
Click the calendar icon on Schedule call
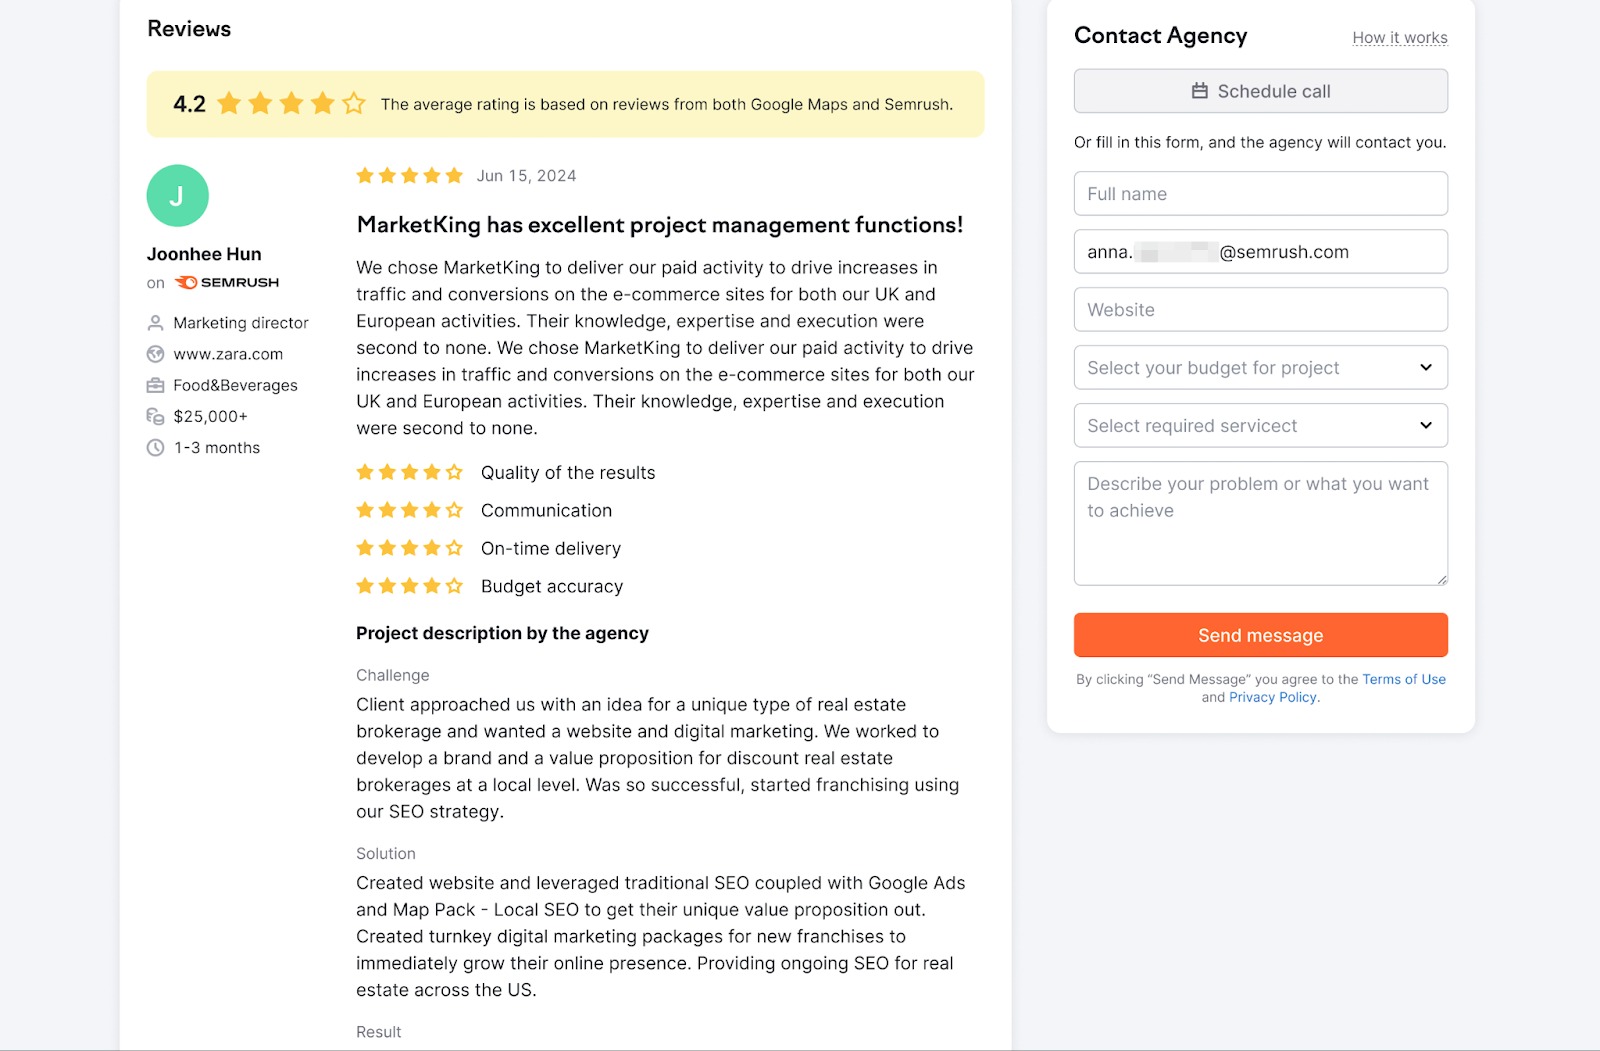1198,90
